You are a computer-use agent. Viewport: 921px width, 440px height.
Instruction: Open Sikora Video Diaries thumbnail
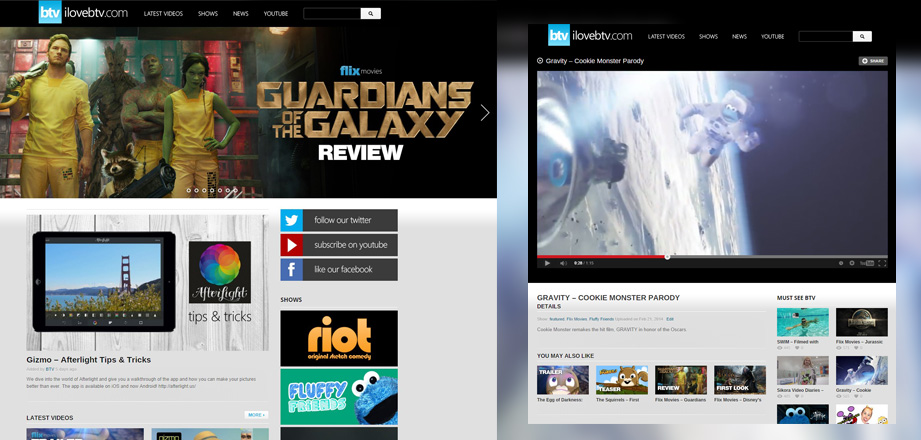tap(803, 371)
